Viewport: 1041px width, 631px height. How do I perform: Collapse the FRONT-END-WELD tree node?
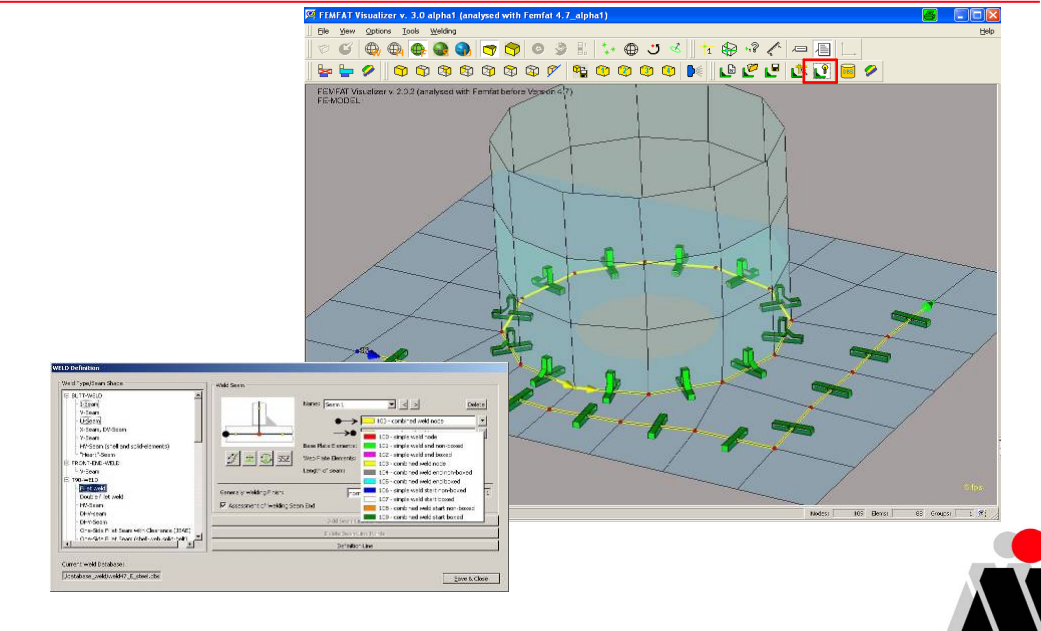click(x=66, y=463)
